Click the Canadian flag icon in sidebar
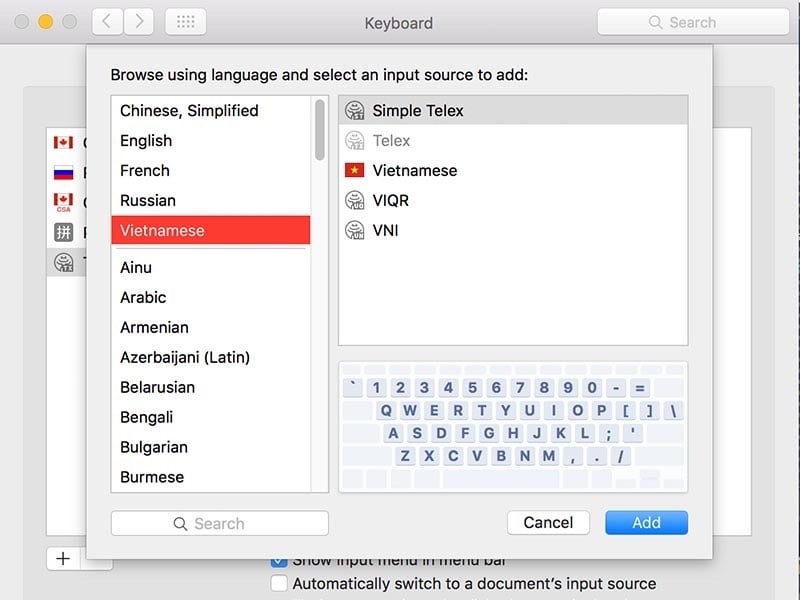 [x=63, y=142]
